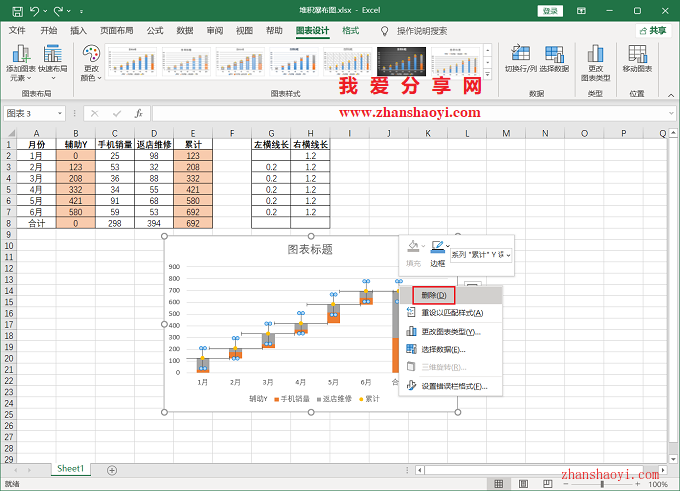The image size is (680, 491).
Task: Expand the formula bar chevron
Action: [x=671, y=114]
